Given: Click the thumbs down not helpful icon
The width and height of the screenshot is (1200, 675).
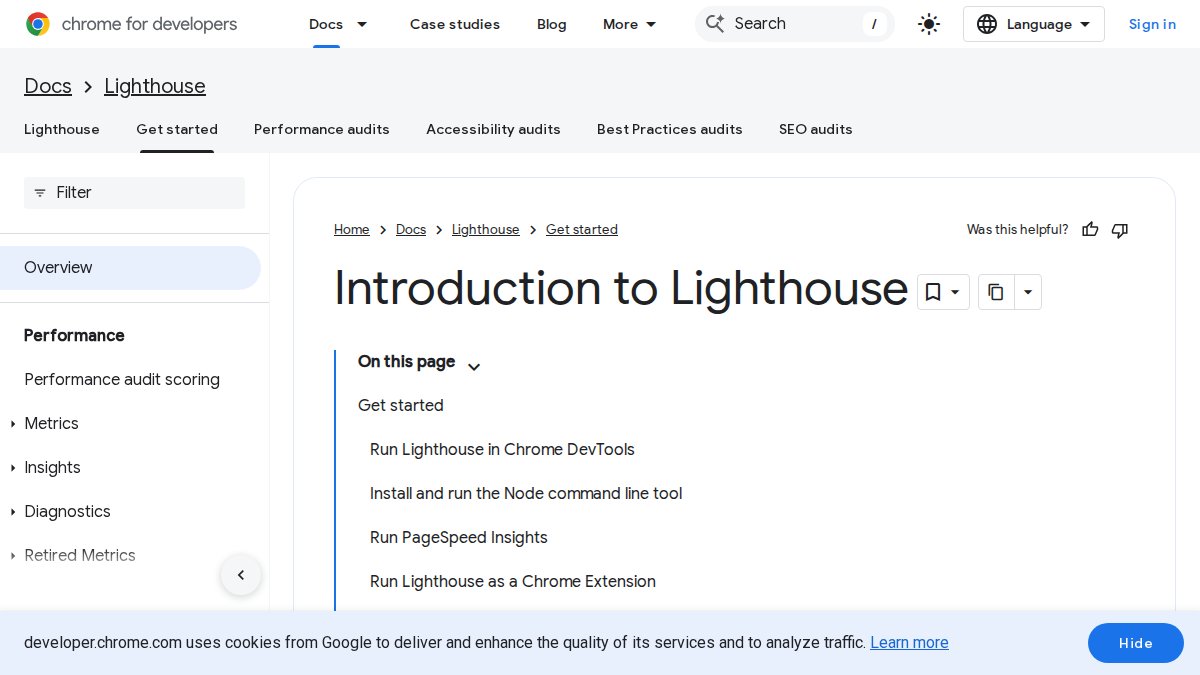Looking at the screenshot, I should click(x=1120, y=230).
